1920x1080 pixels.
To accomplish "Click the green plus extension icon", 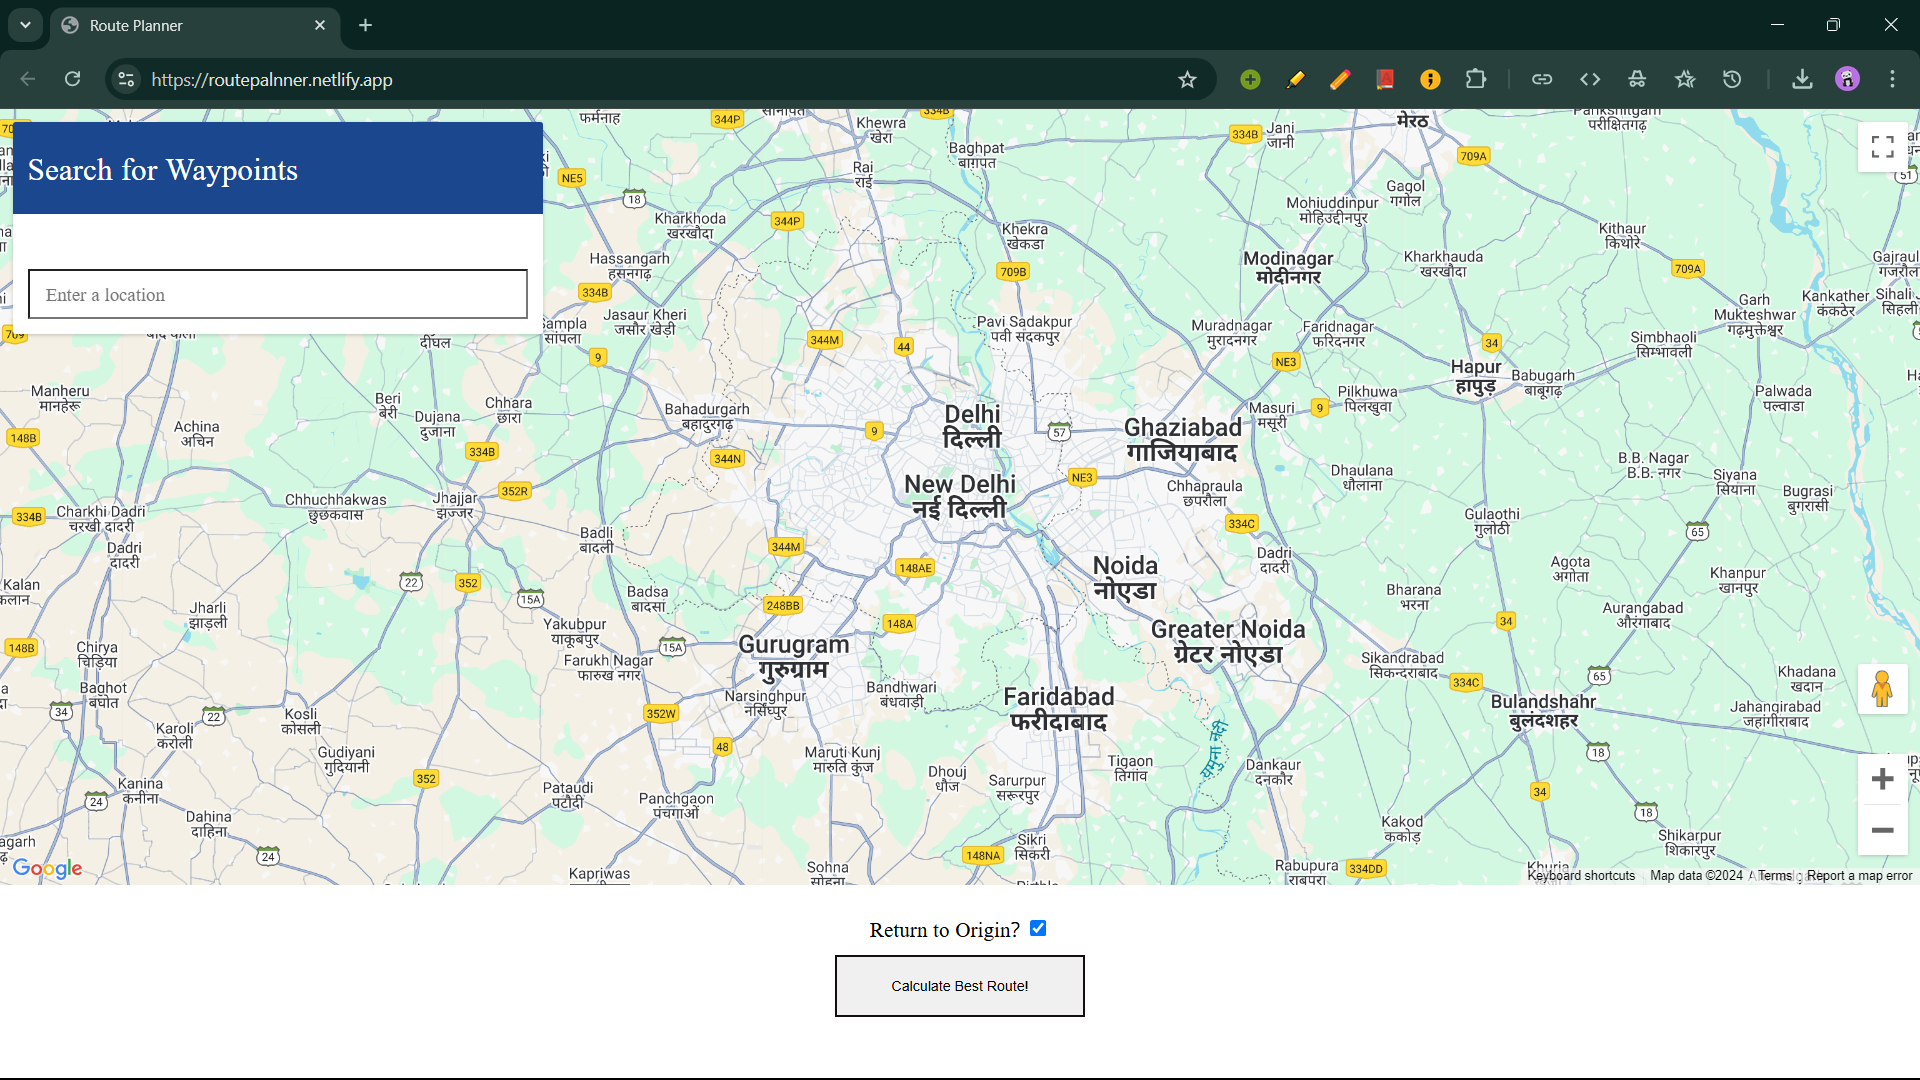I will point(1250,79).
